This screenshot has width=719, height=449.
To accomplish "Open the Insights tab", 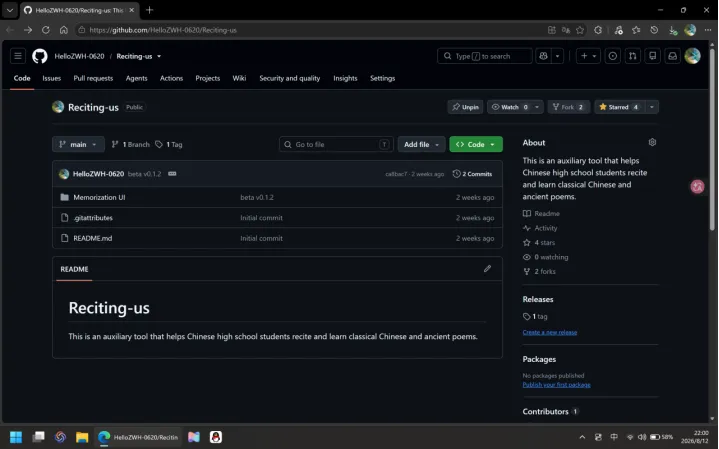I will coord(345,78).
